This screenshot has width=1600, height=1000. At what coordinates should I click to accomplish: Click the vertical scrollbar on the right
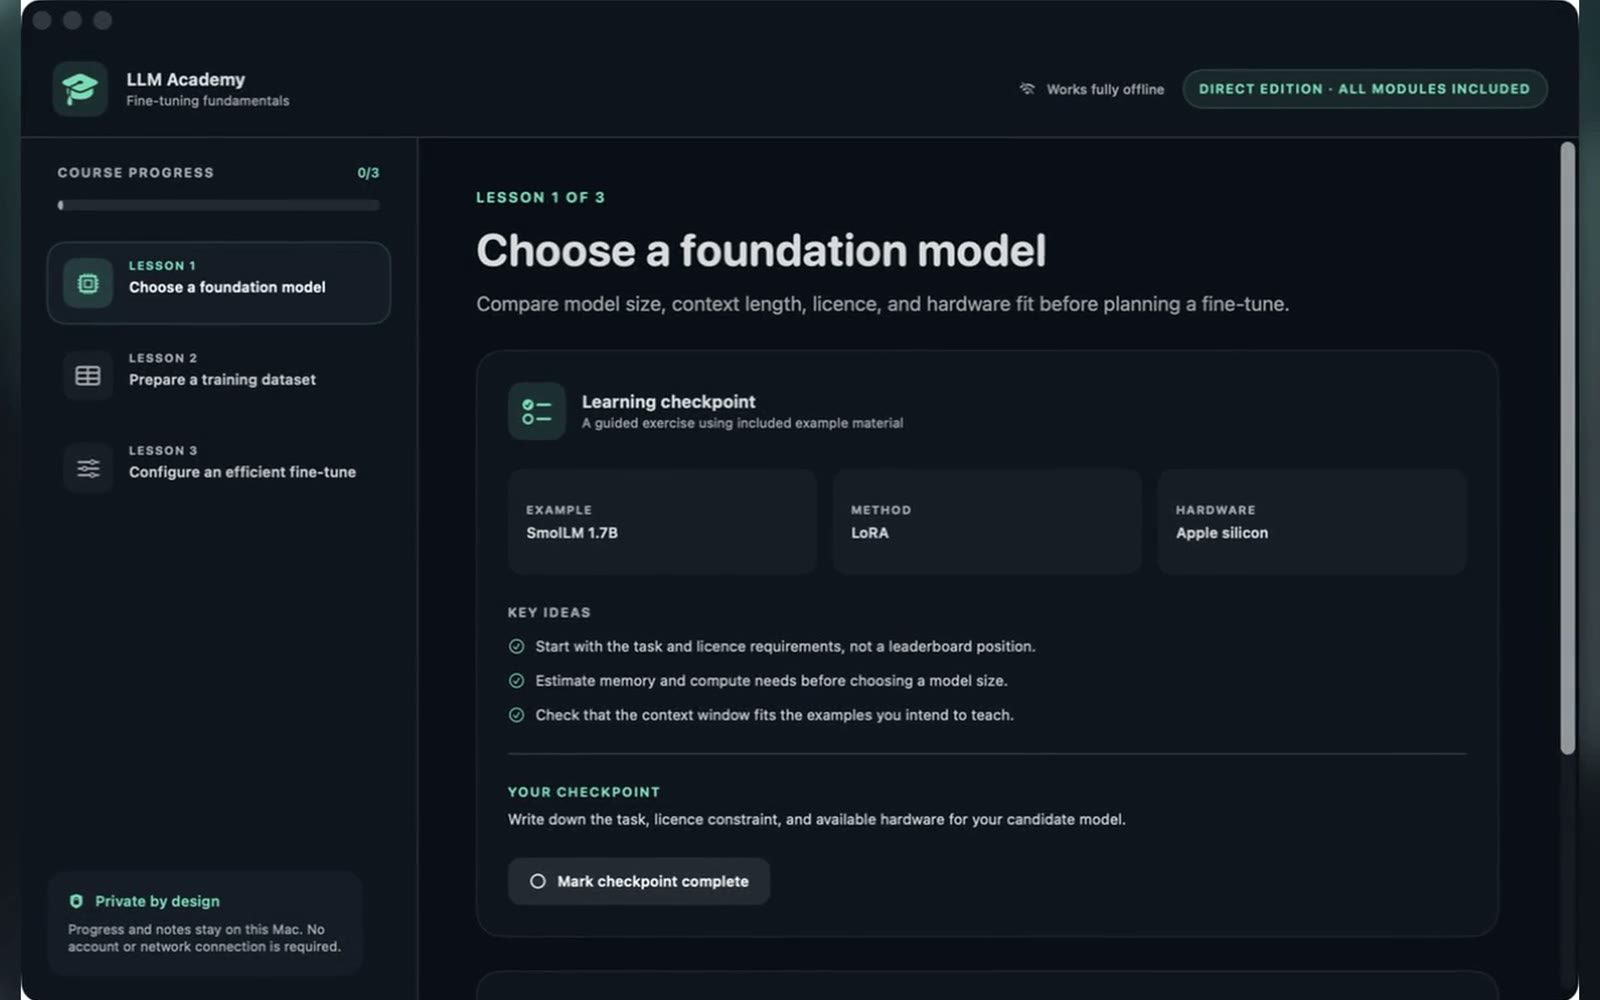tap(1567, 448)
